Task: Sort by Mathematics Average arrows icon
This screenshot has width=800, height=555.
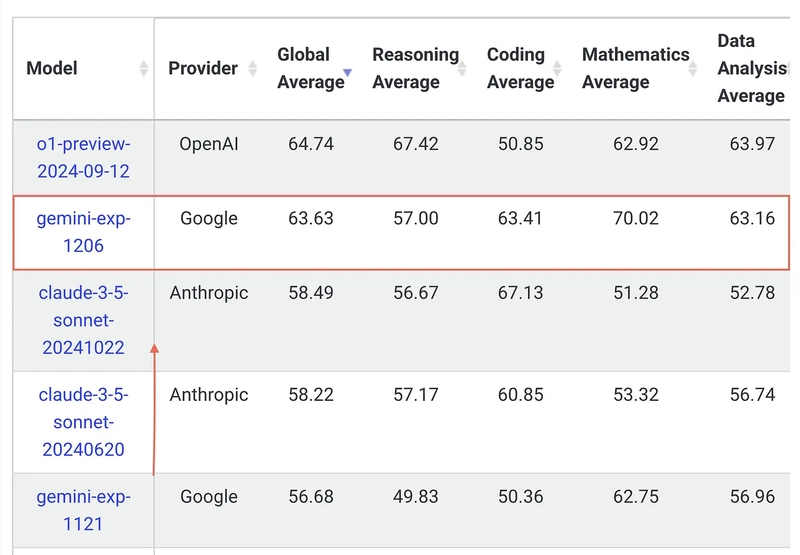Action: coord(693,68)
